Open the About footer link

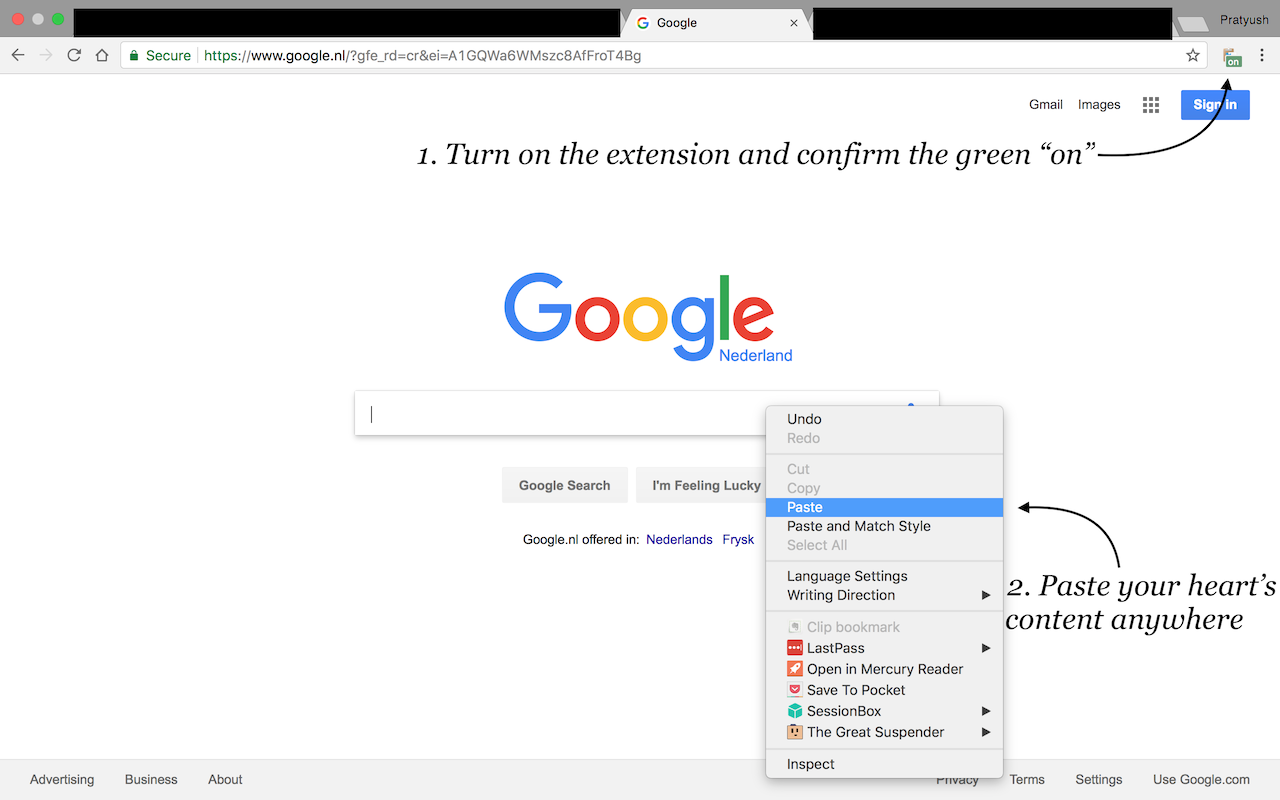pos(225,780)
